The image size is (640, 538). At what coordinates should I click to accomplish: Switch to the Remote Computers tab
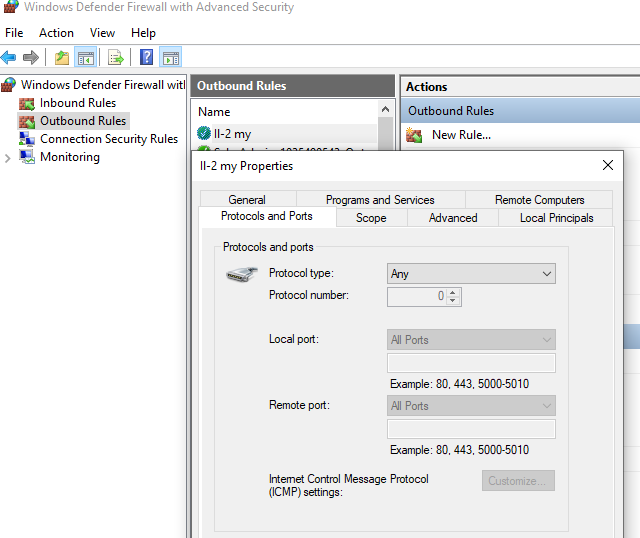[539, 200]
